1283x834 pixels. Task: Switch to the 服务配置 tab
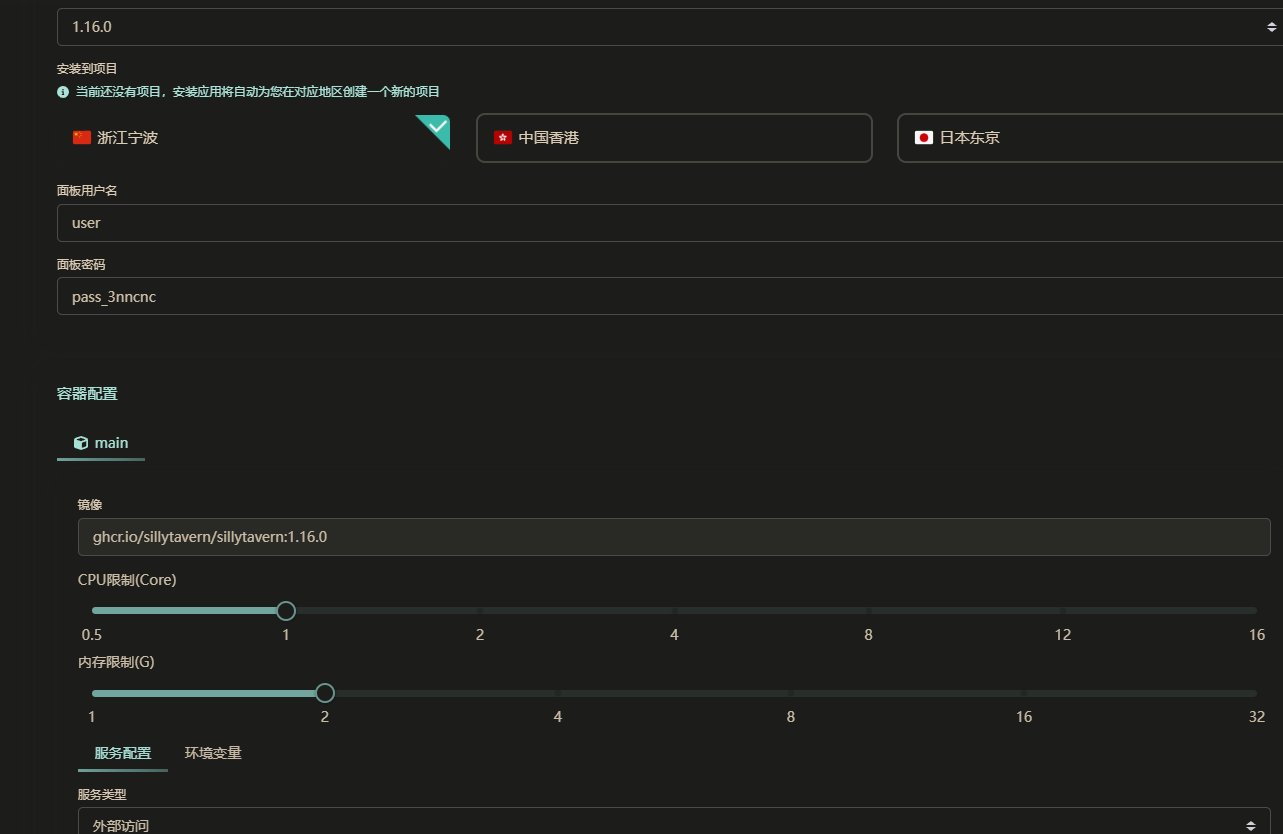pos(123,753)
